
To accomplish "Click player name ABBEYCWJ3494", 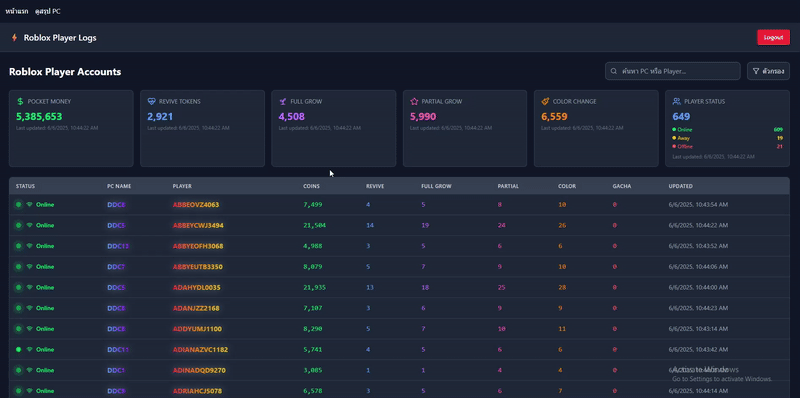I will 198,226.
